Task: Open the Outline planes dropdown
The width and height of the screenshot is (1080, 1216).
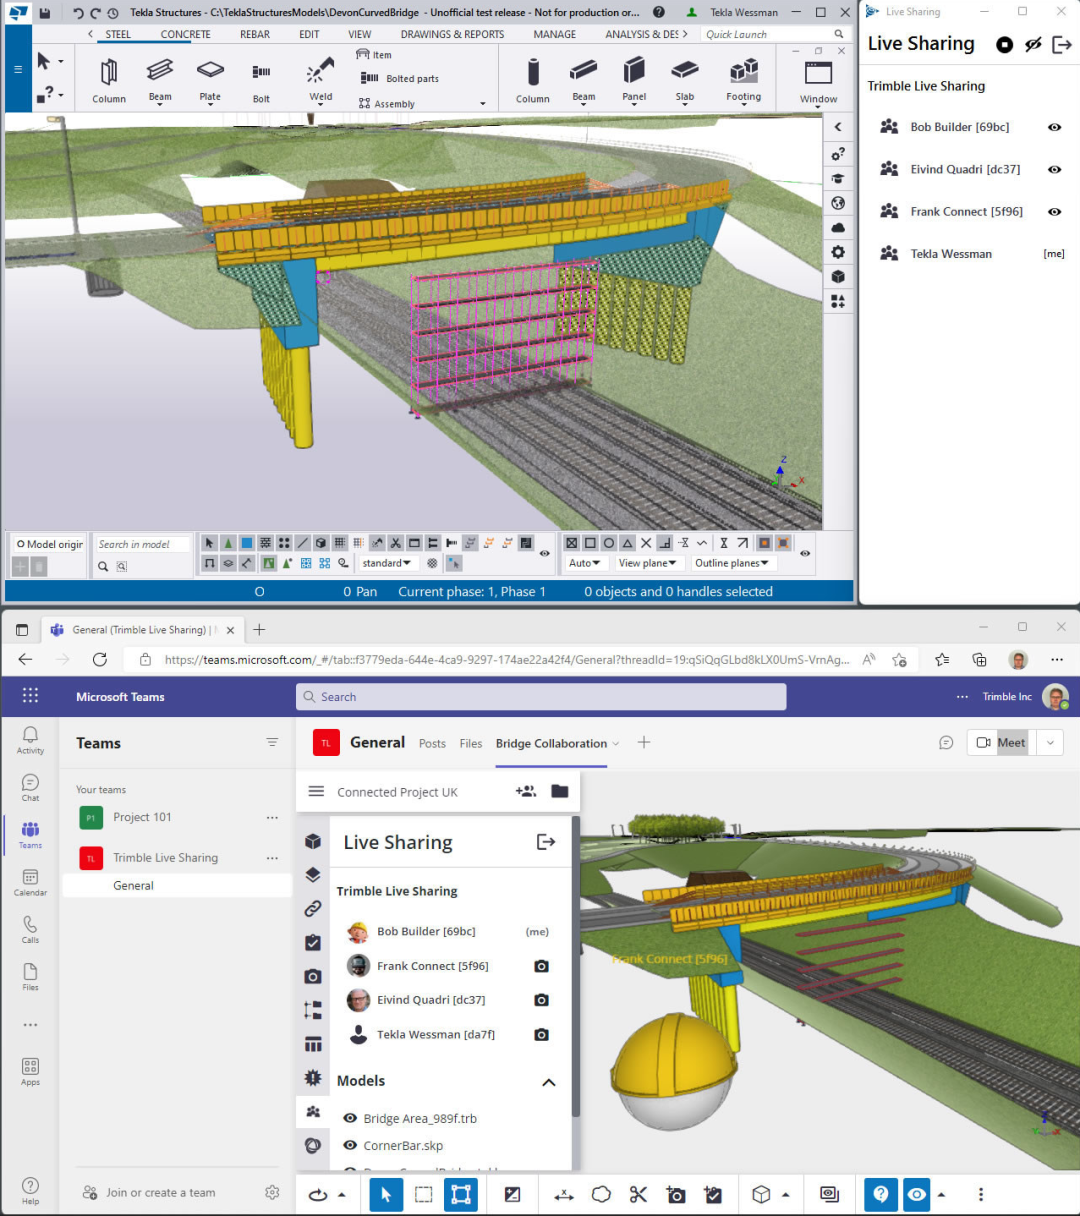Action: (732, 563)
